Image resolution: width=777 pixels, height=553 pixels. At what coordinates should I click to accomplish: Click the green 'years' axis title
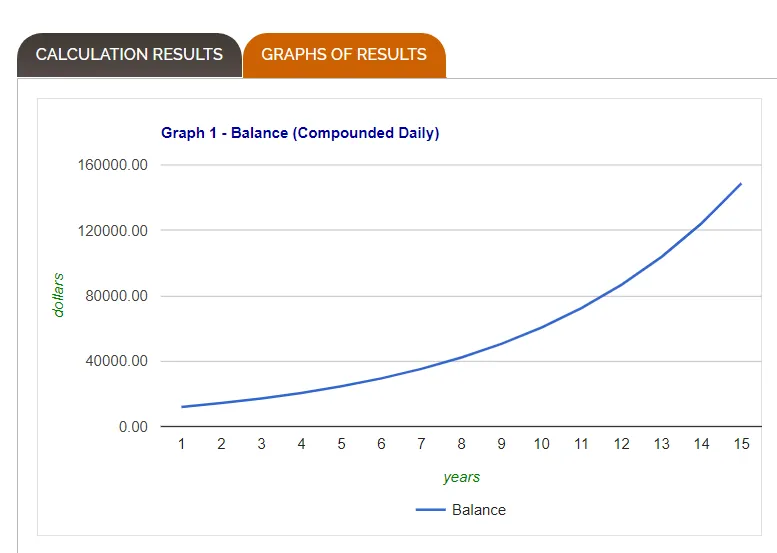[x=462, y=477]
